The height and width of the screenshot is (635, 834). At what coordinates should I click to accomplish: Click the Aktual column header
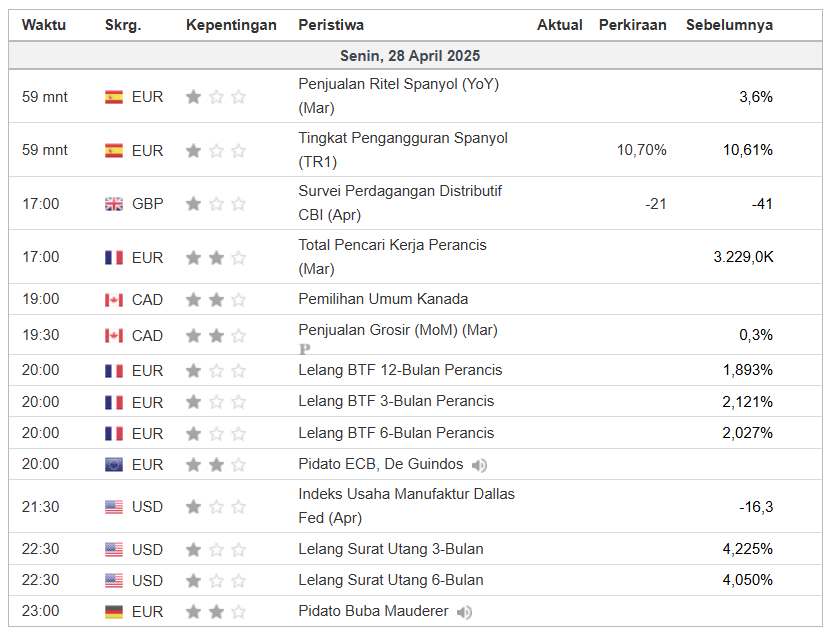pyautogui.click(x=560, y=25)
